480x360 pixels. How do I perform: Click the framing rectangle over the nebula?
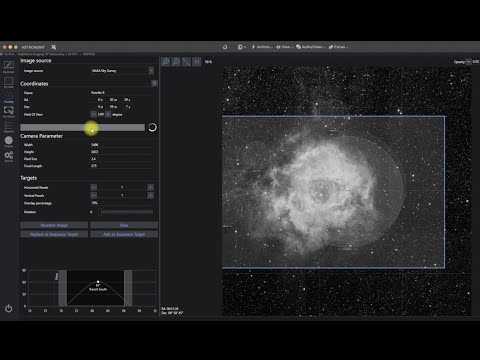(x=333, y=192)
